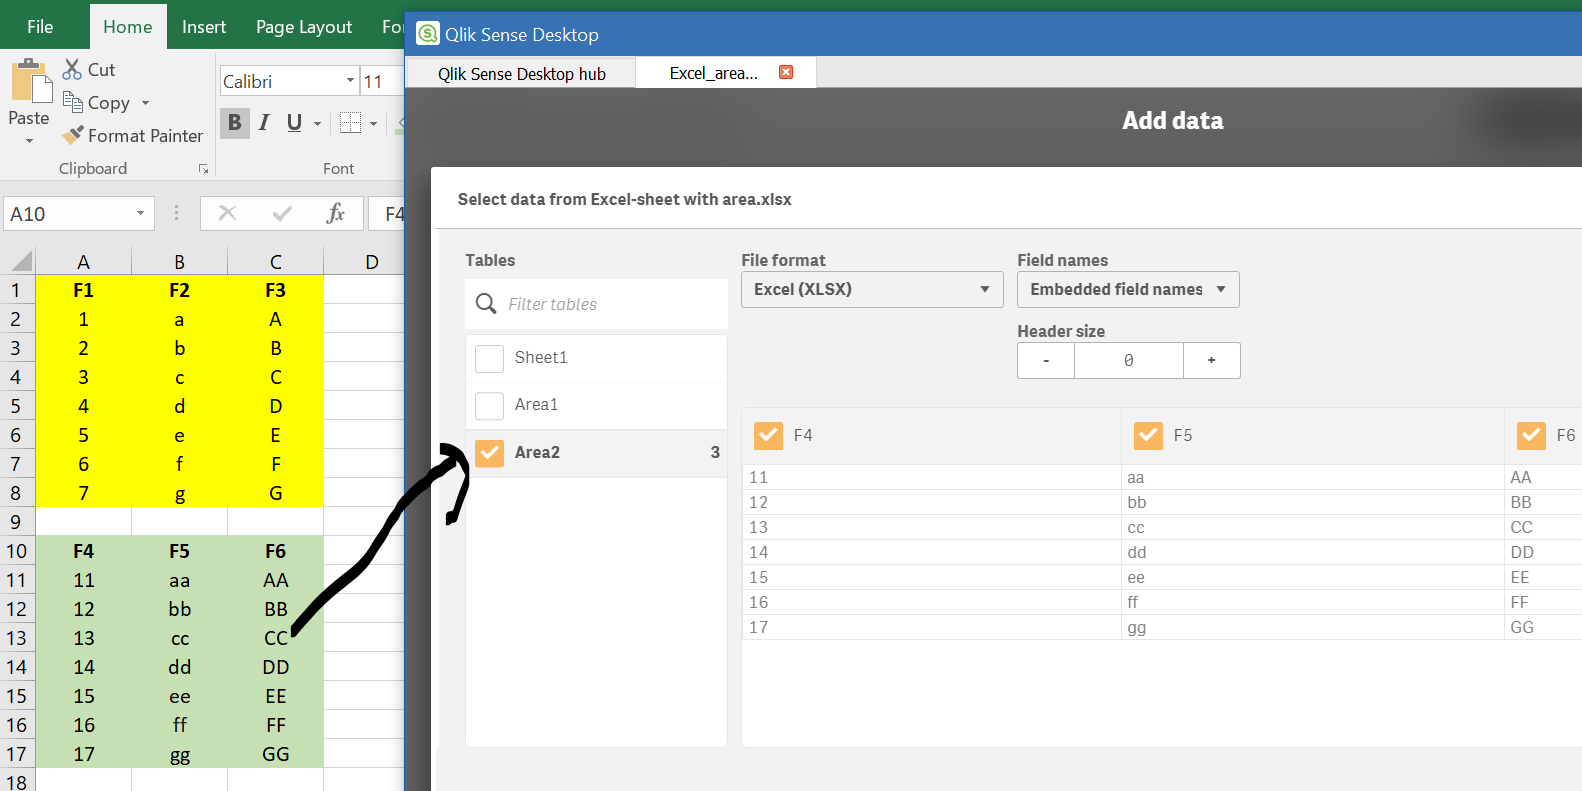Image resolution: width=1582 pixels, height=791 pixels.
Task: Click the Copy icon in Excel ribbon
Action: pyautogui.click(x=73, y=102)
